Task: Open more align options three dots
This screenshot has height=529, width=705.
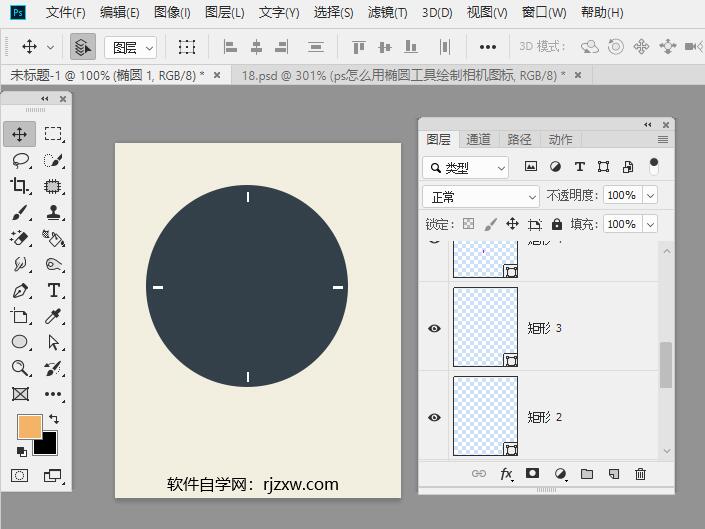Action: pos(488,47)
